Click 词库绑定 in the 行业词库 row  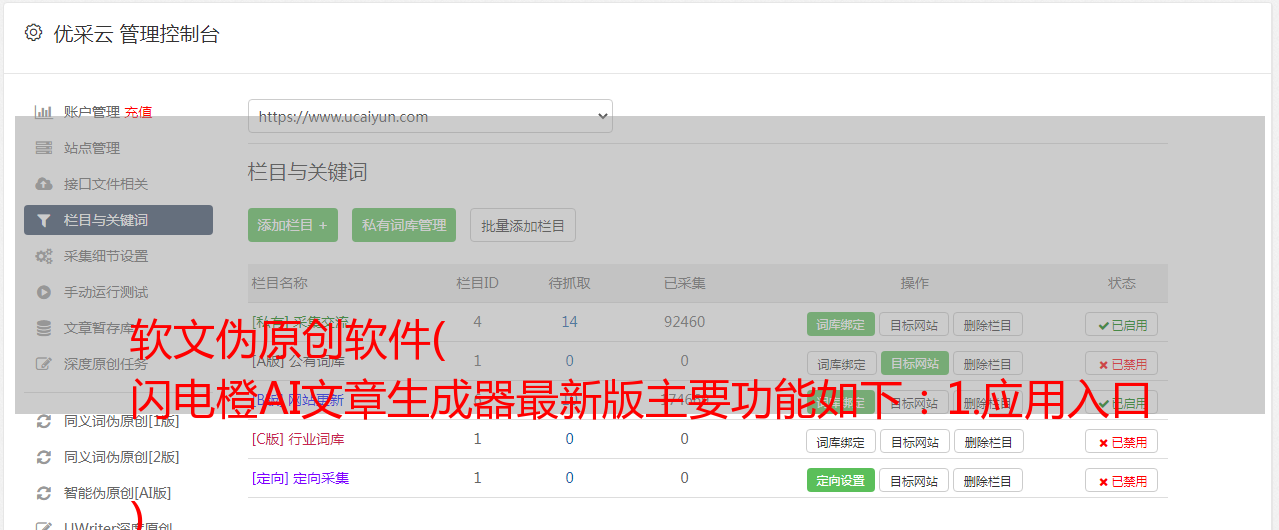(841, 441)
